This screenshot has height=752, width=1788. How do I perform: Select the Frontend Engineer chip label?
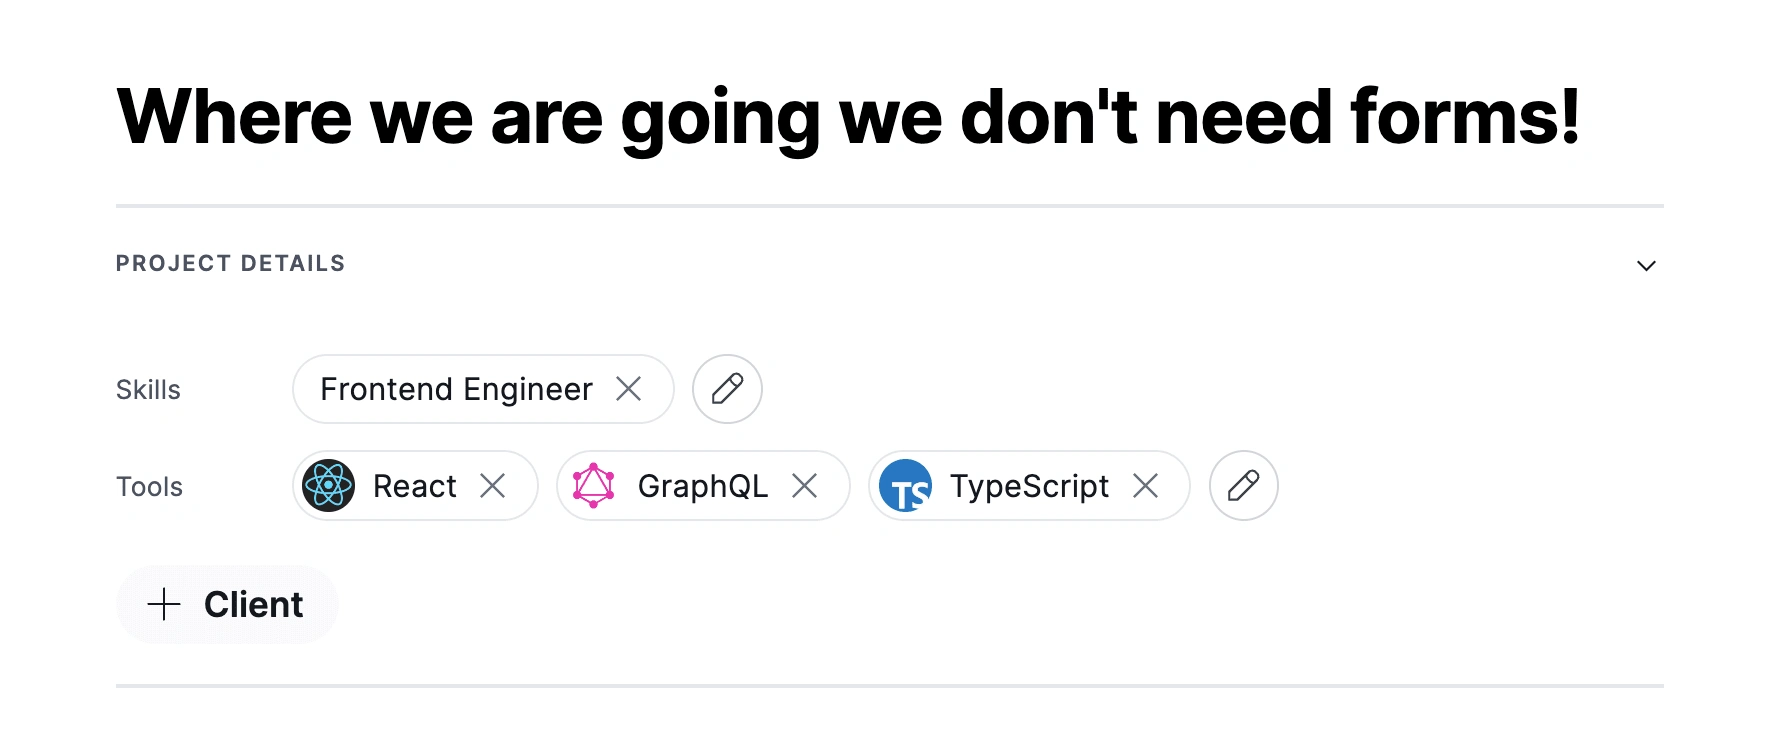point(456,389)
